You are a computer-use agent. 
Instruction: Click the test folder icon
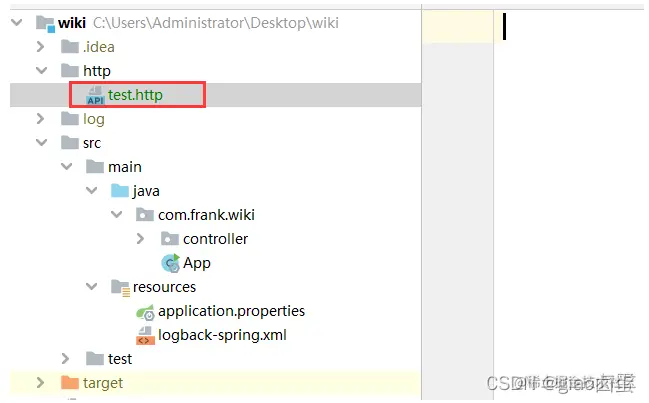95,358
